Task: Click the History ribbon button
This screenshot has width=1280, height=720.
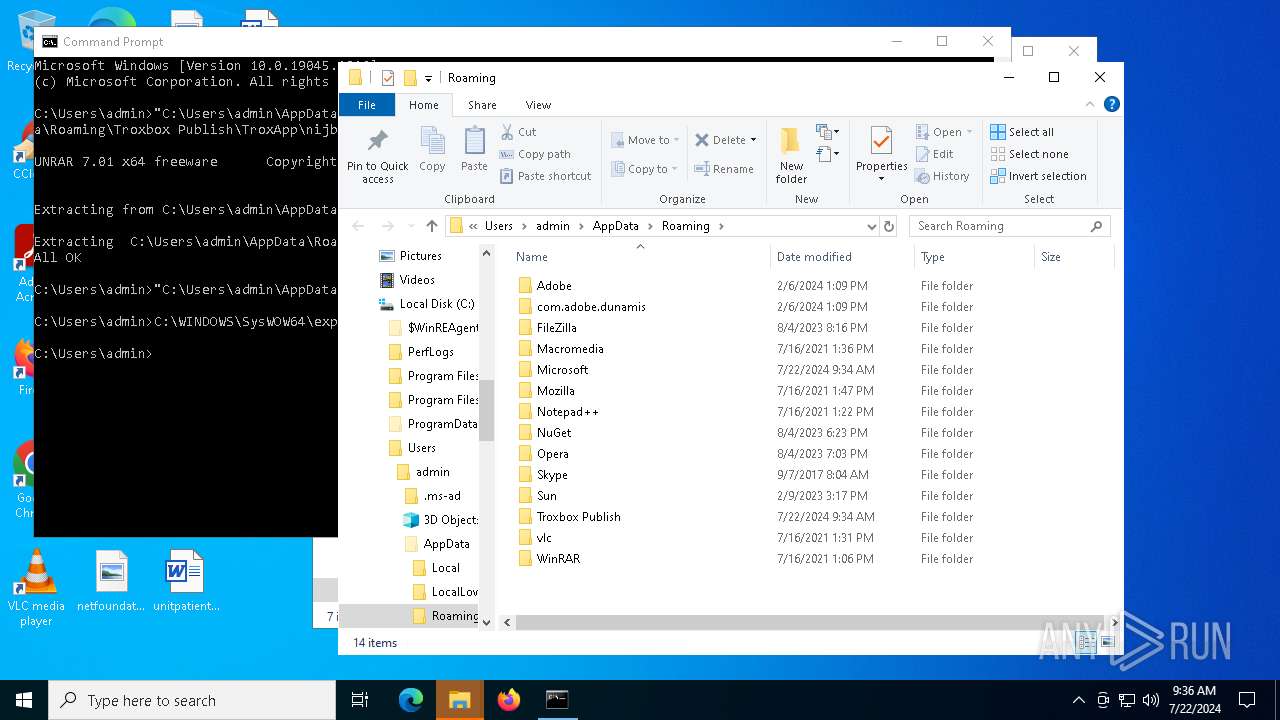Action: (x=942, y=176)
